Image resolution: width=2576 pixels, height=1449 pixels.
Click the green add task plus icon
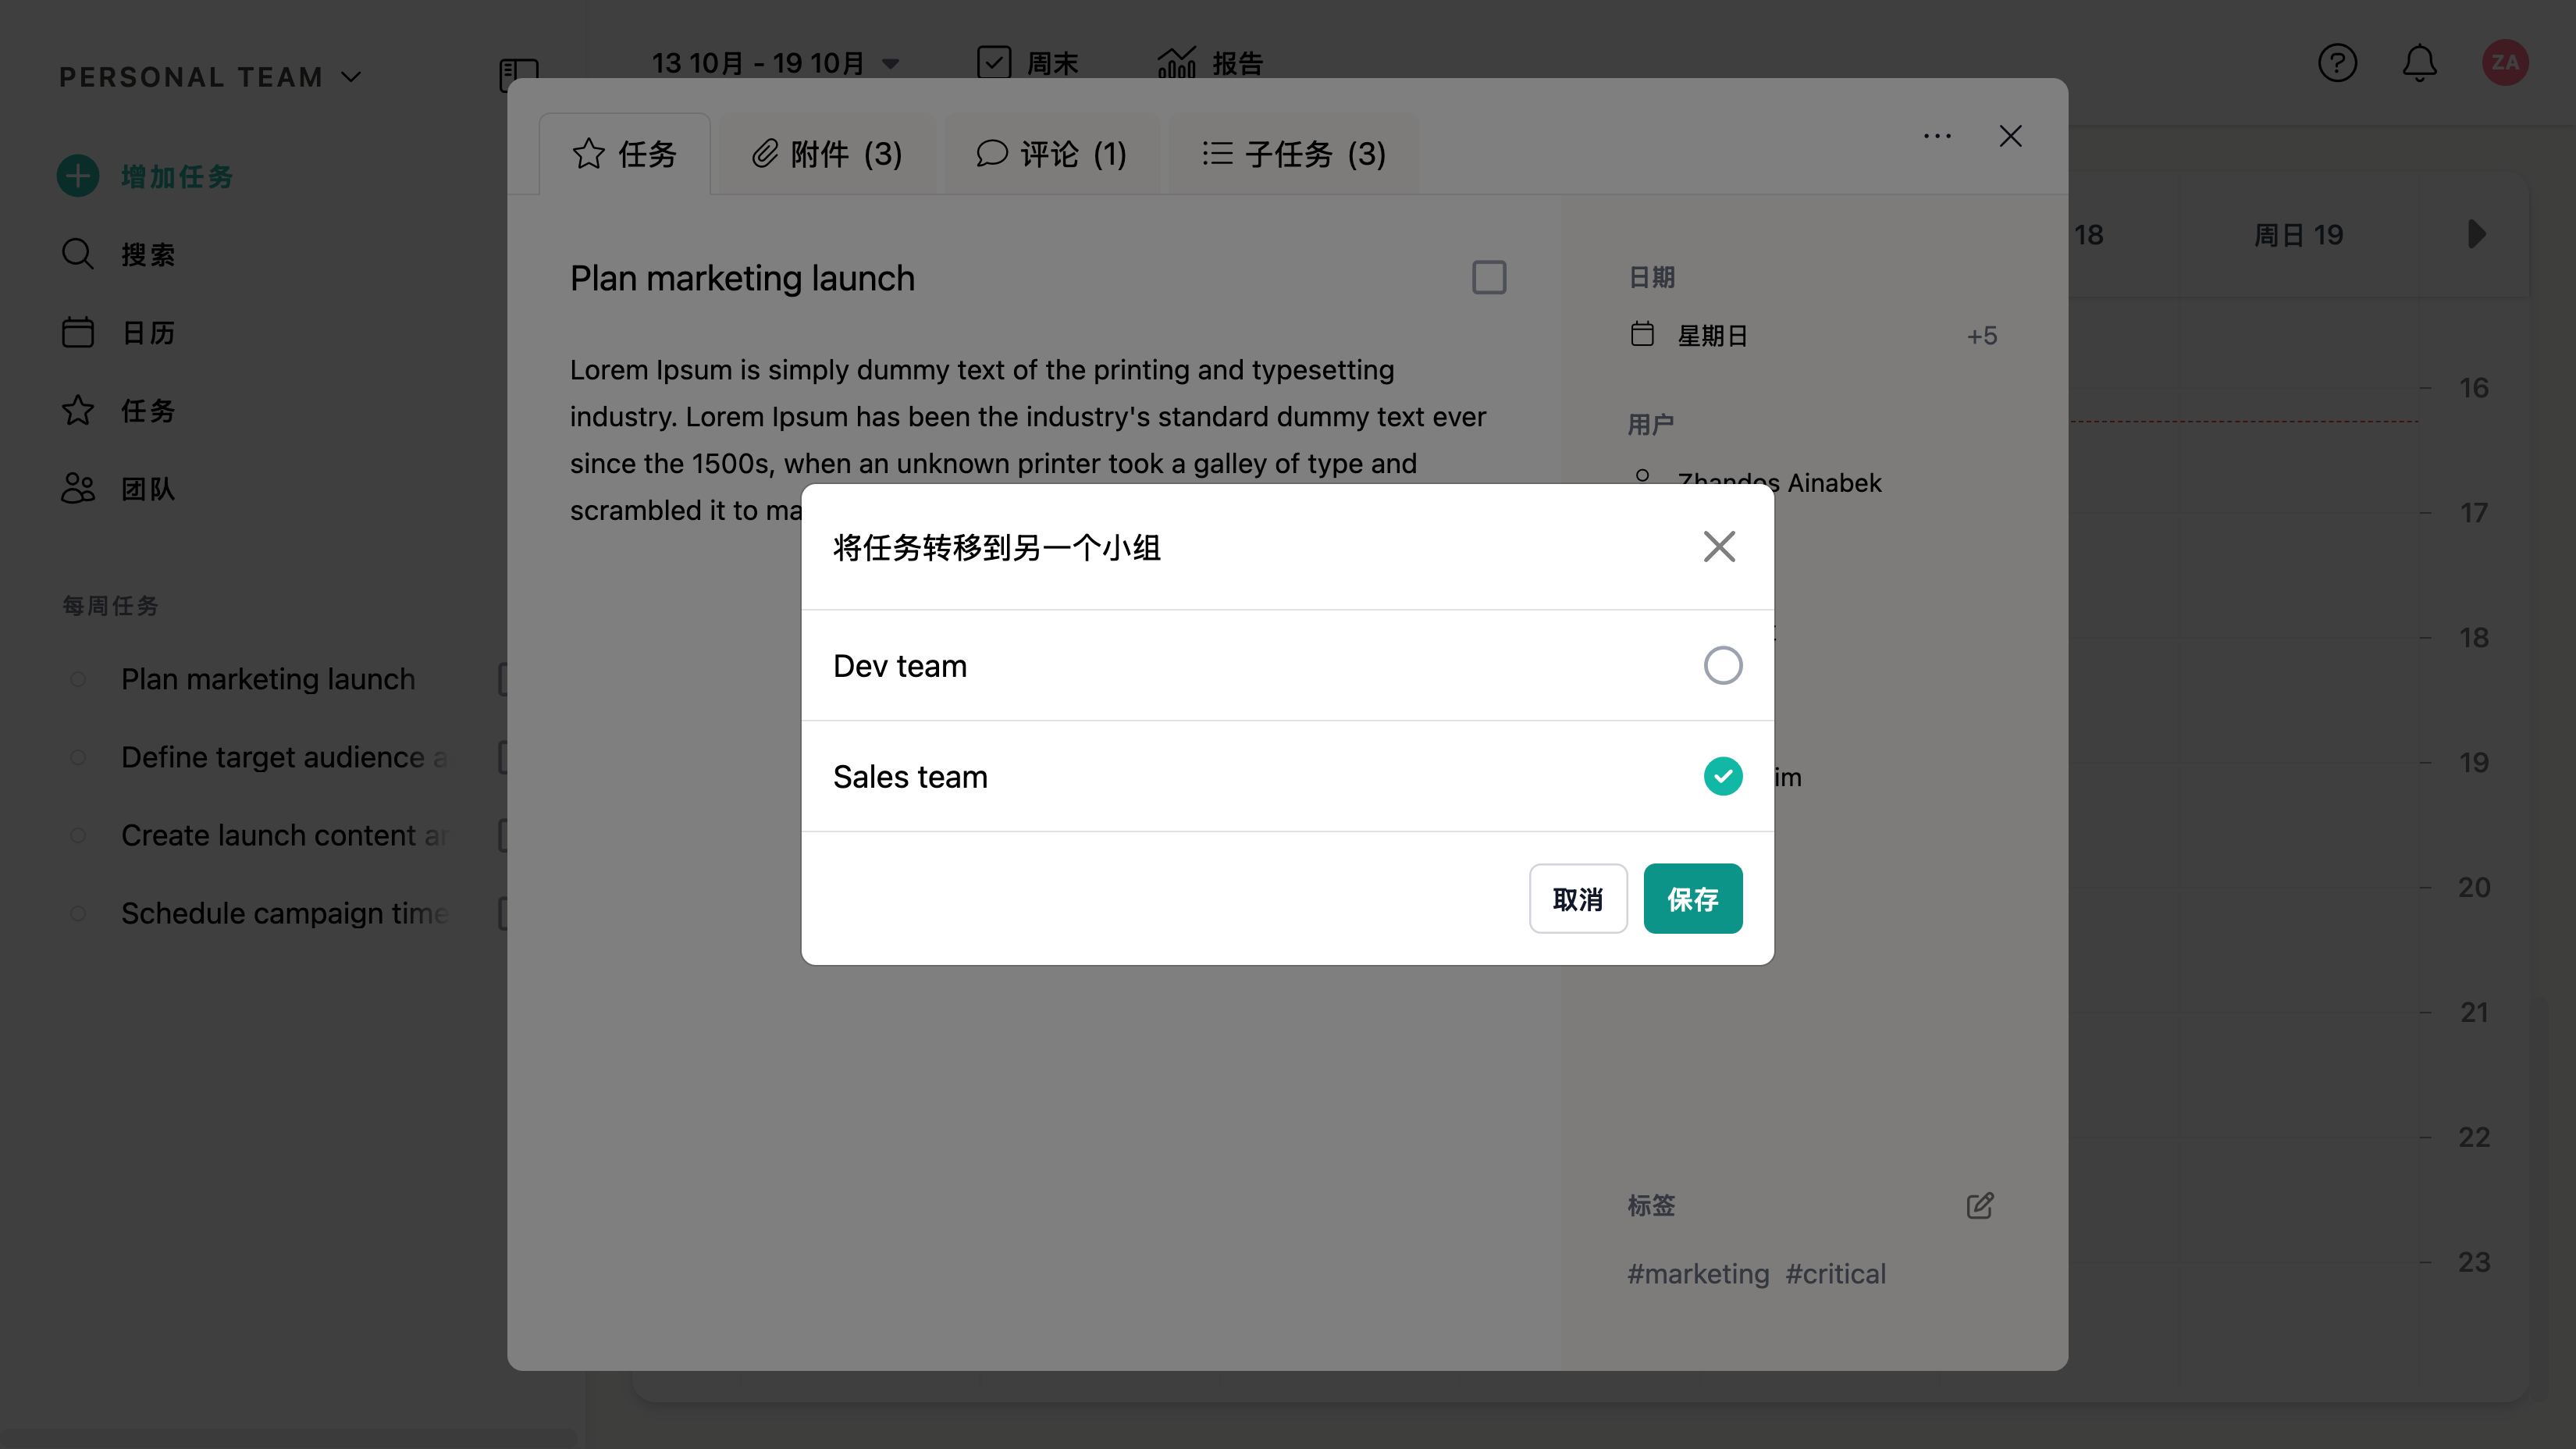point(78,176)
